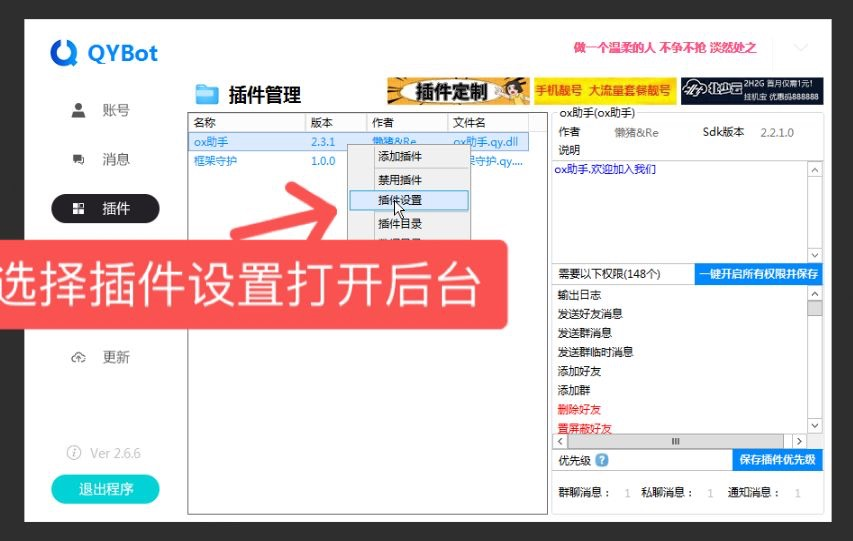This screenshot has height=541, width=853.
Task: Sort by the 名称 column header
Action: pos(247,122)
